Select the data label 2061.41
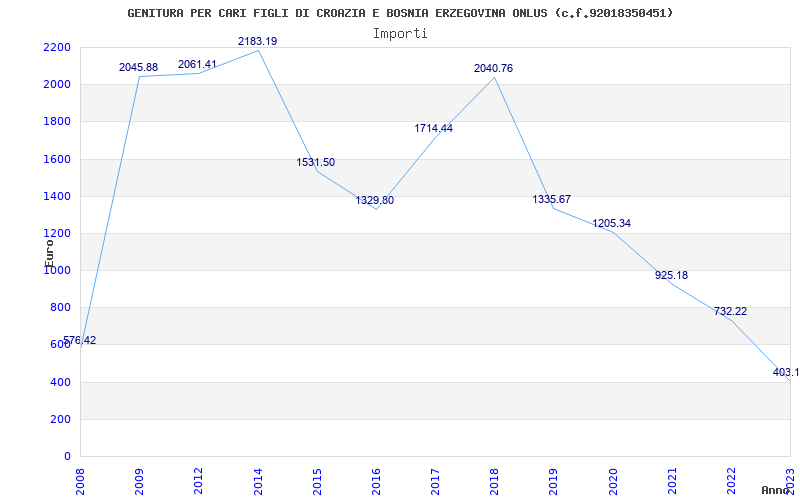The image size is (800, 500). (x=197, y=64)
